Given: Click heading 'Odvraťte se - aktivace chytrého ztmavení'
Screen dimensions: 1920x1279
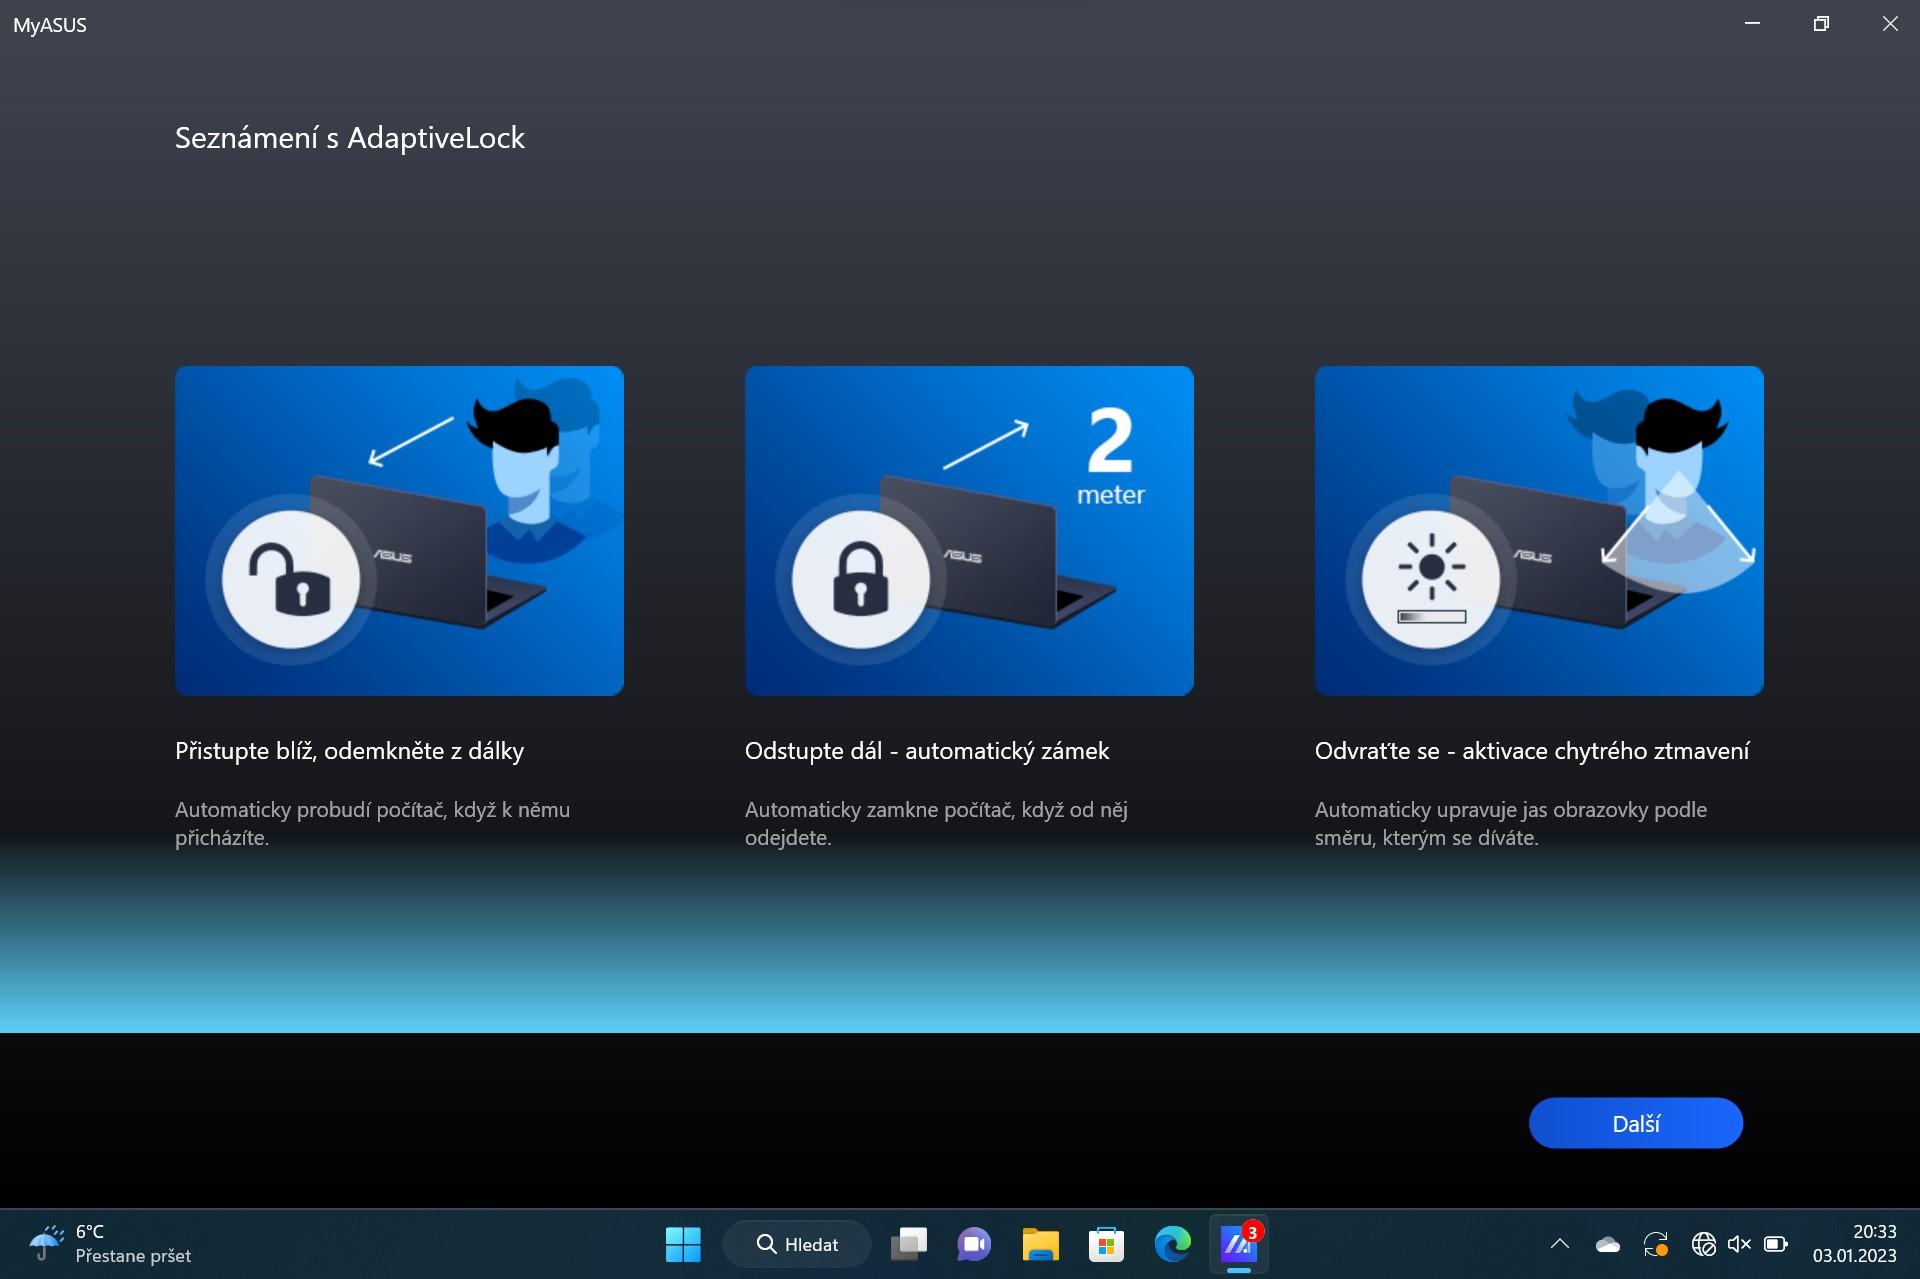Looking at the screenshot, I should tap(1532, 751).
